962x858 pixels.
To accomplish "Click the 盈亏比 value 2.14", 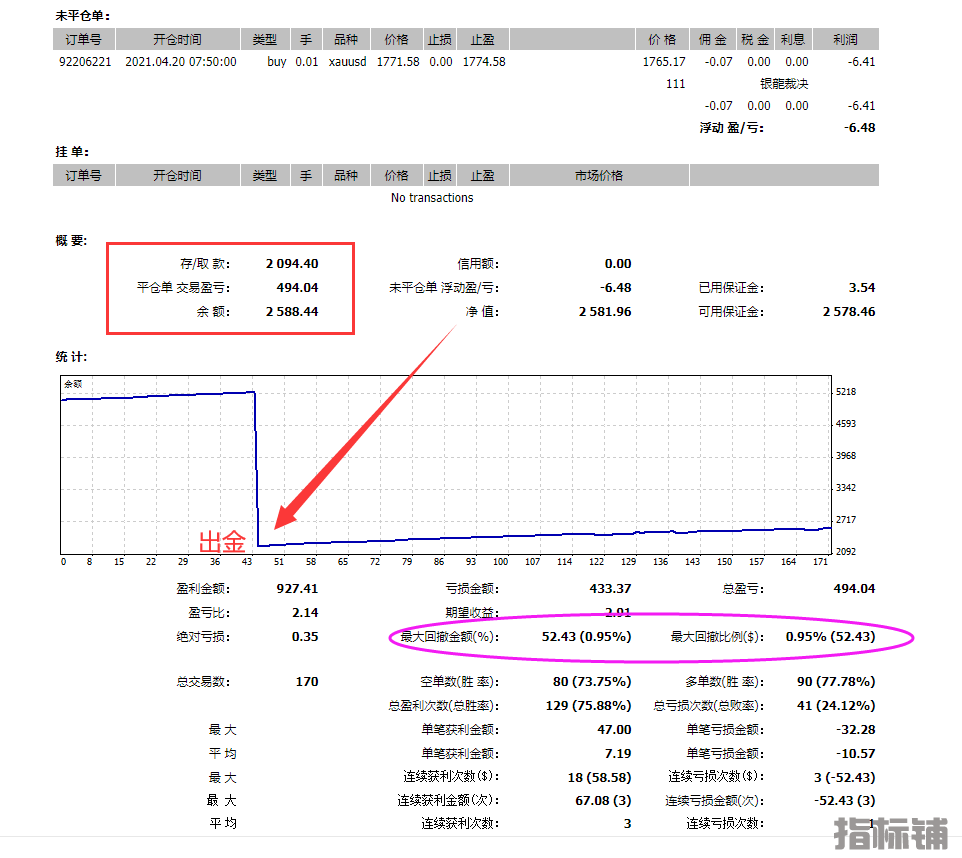I will click(304, 613).
